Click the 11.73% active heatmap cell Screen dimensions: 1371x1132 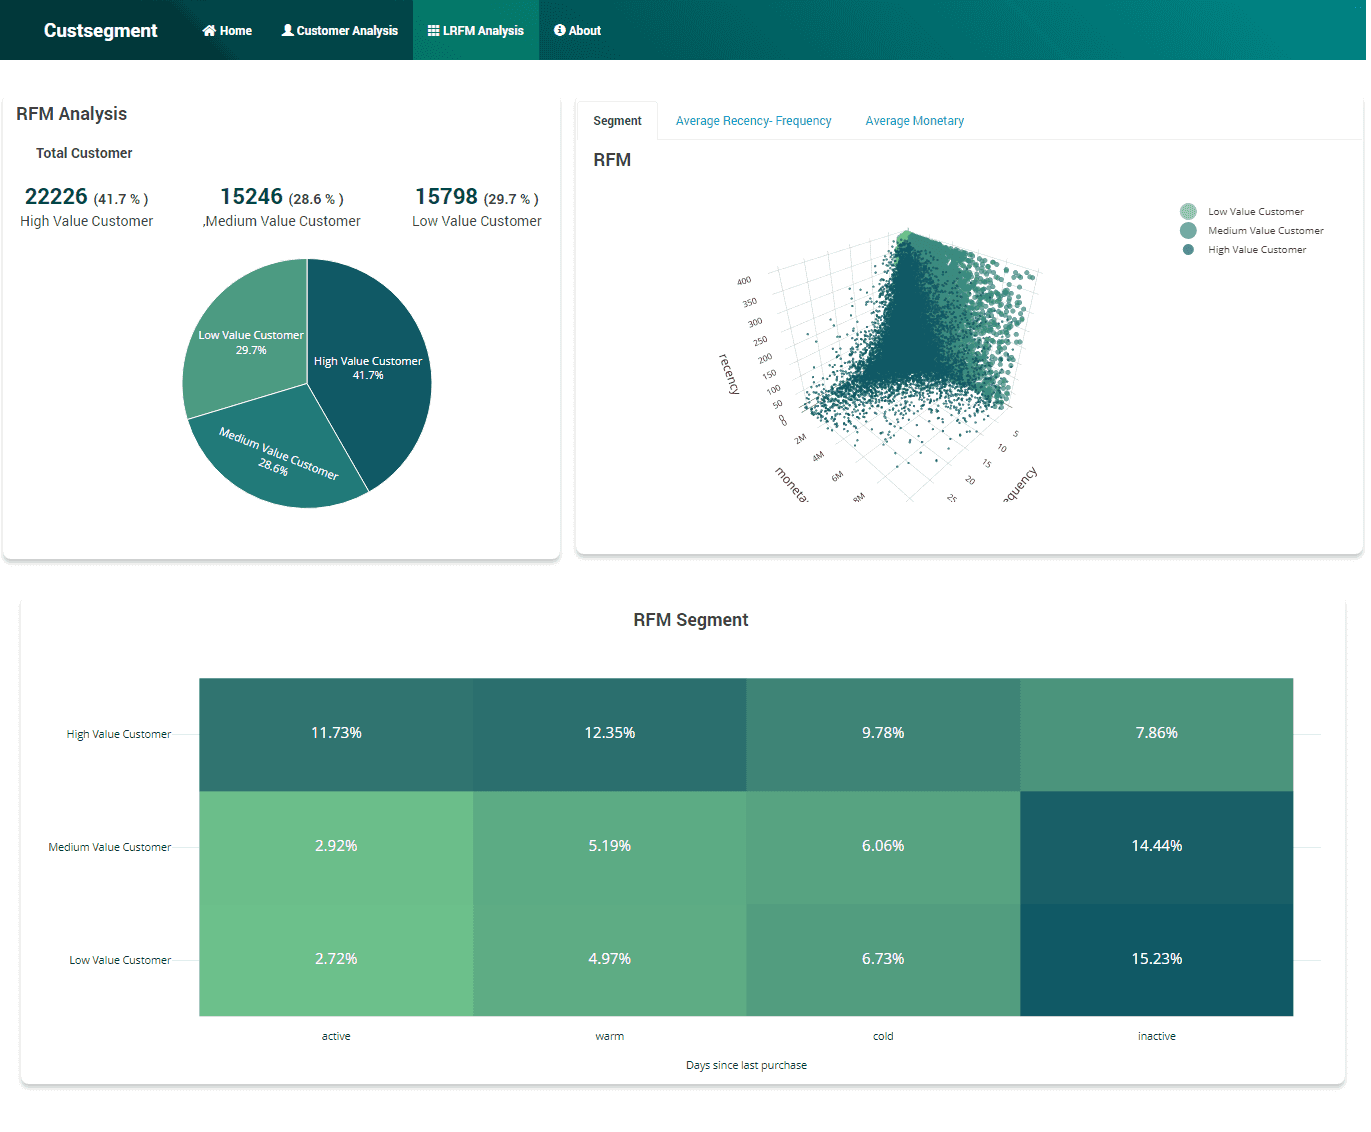336,732
